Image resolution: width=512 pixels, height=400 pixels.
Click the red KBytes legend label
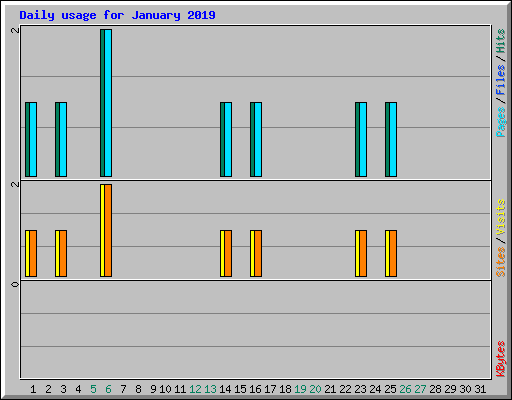tap(501, 359)
